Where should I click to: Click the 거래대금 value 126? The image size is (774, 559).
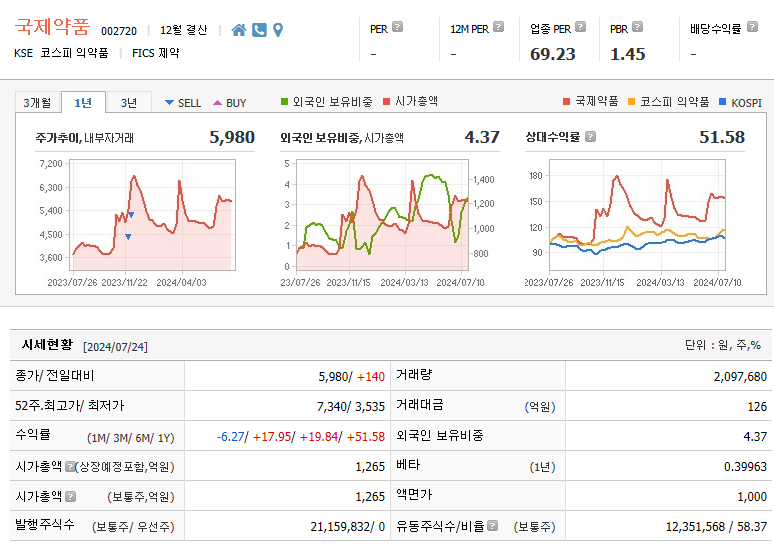coord(757,407)
